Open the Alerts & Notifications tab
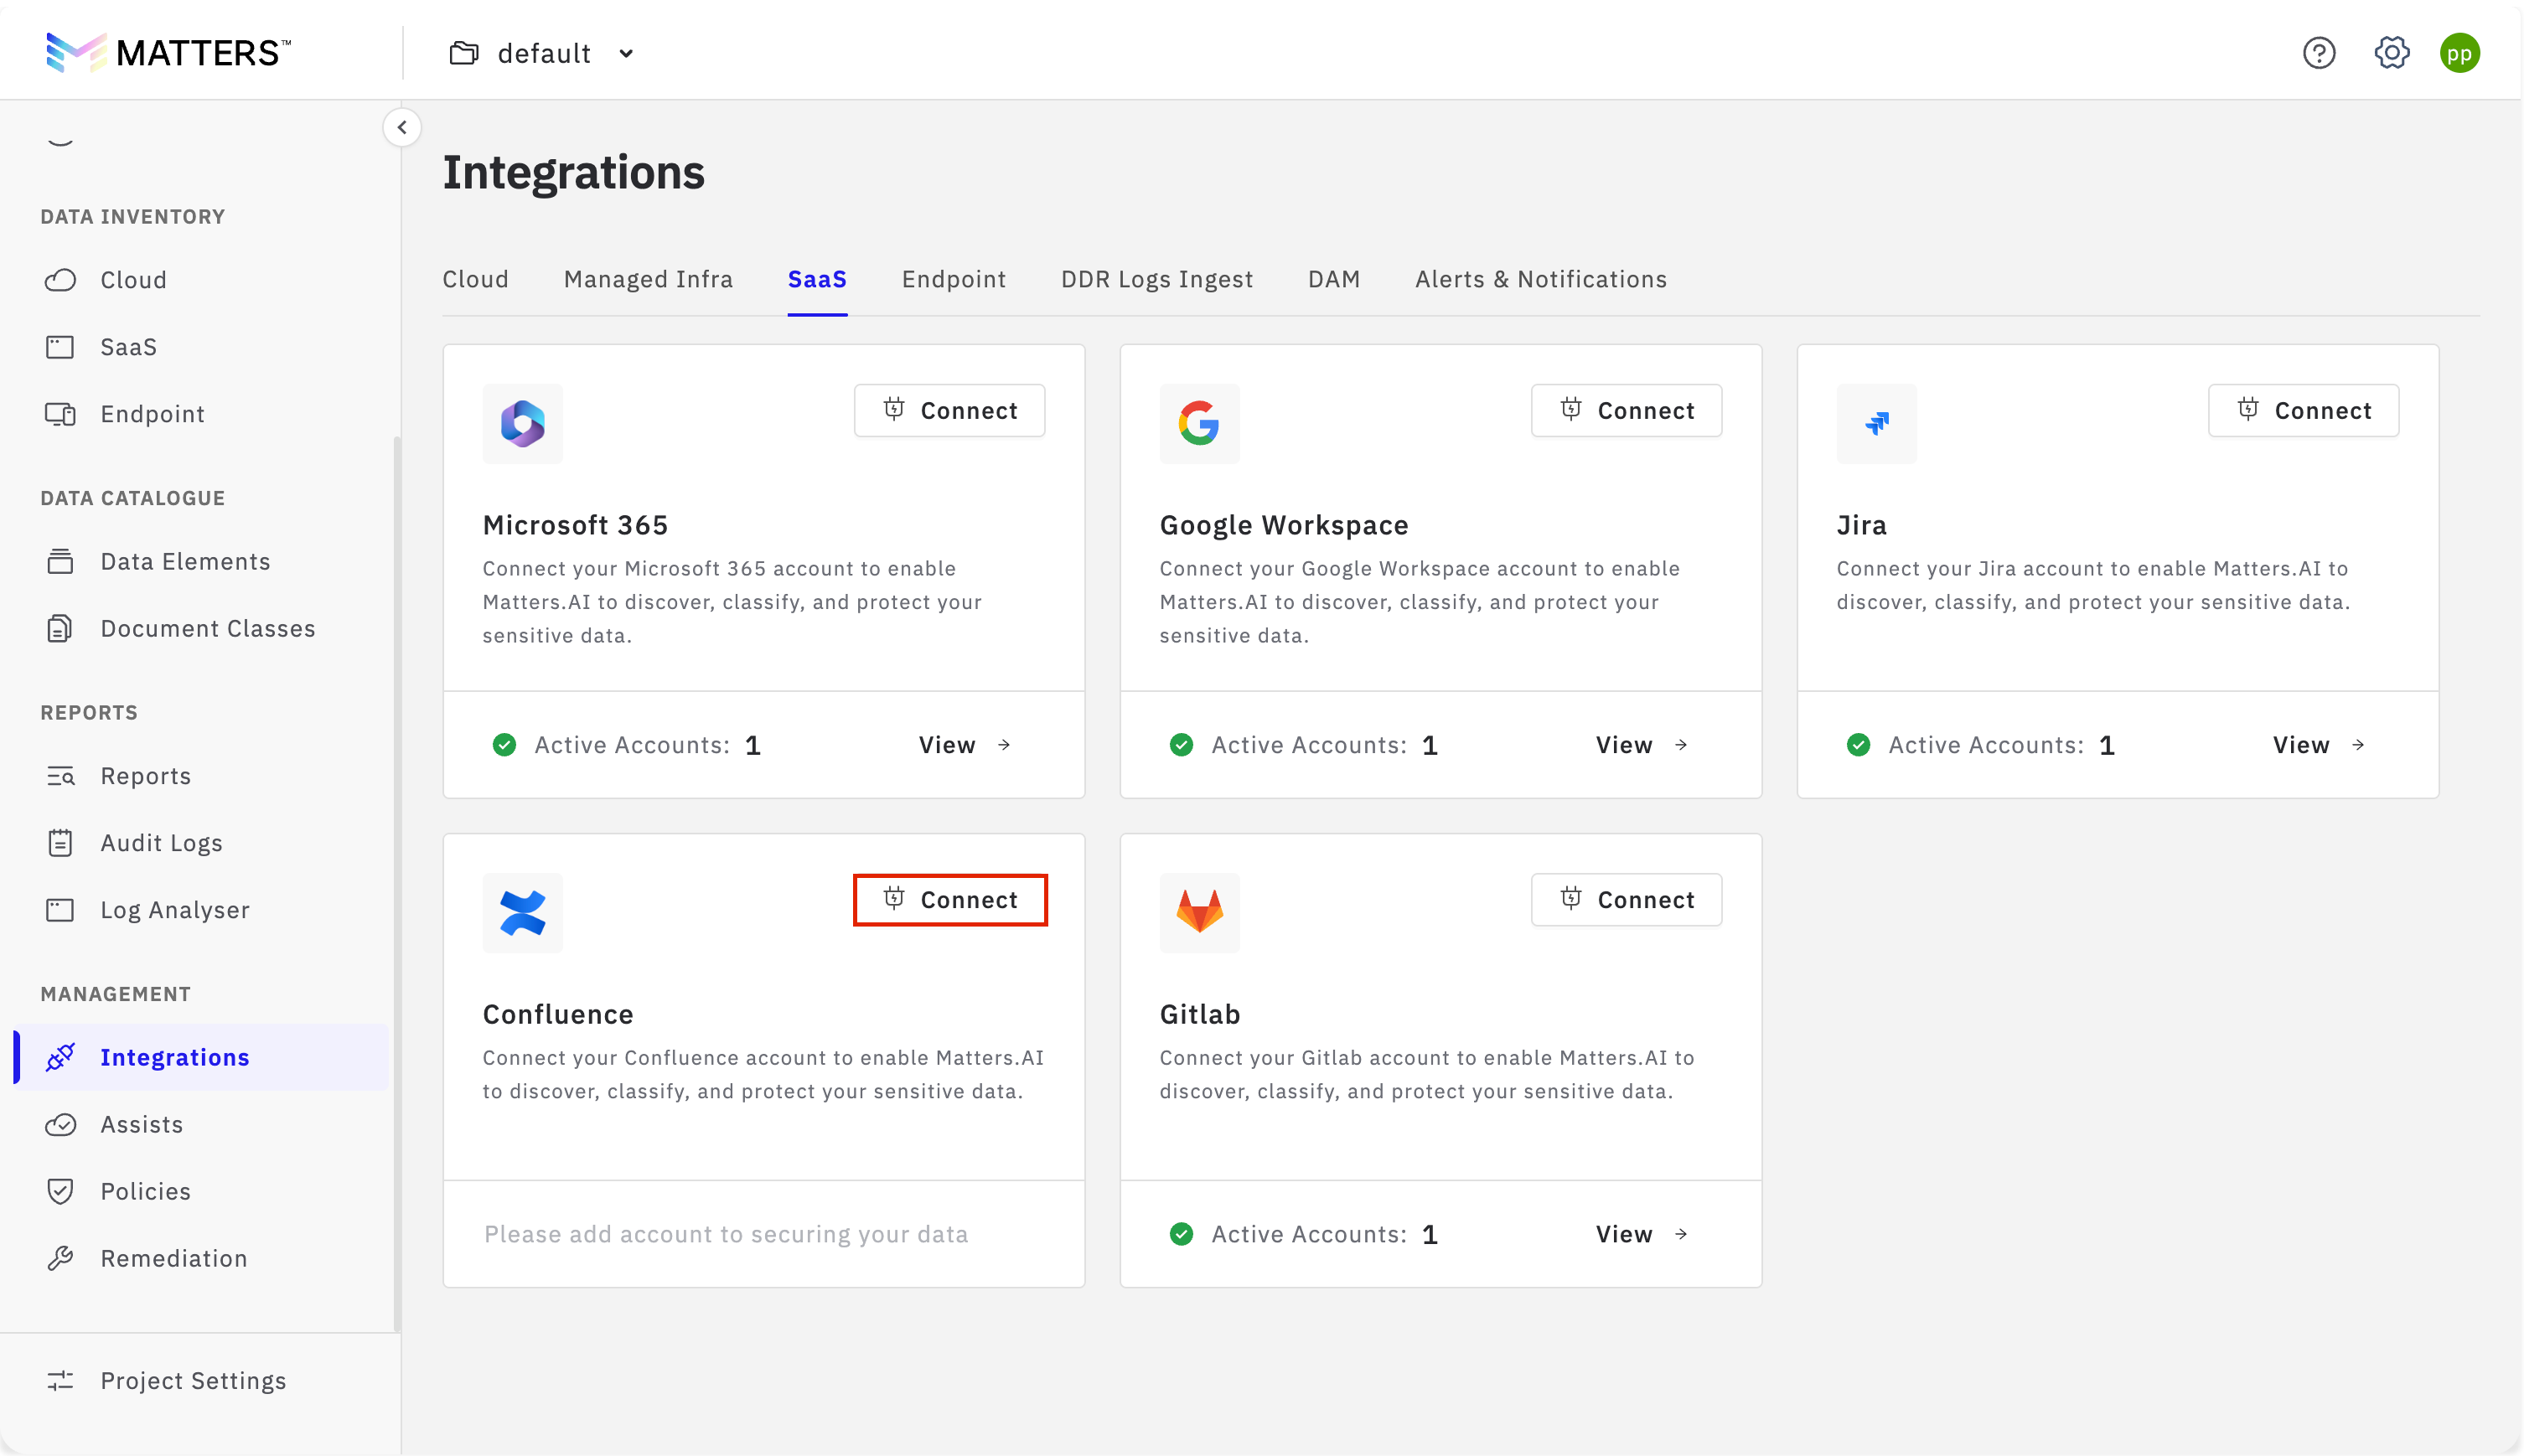Screen dimensions: 2524x1456 pos(1541,279)
